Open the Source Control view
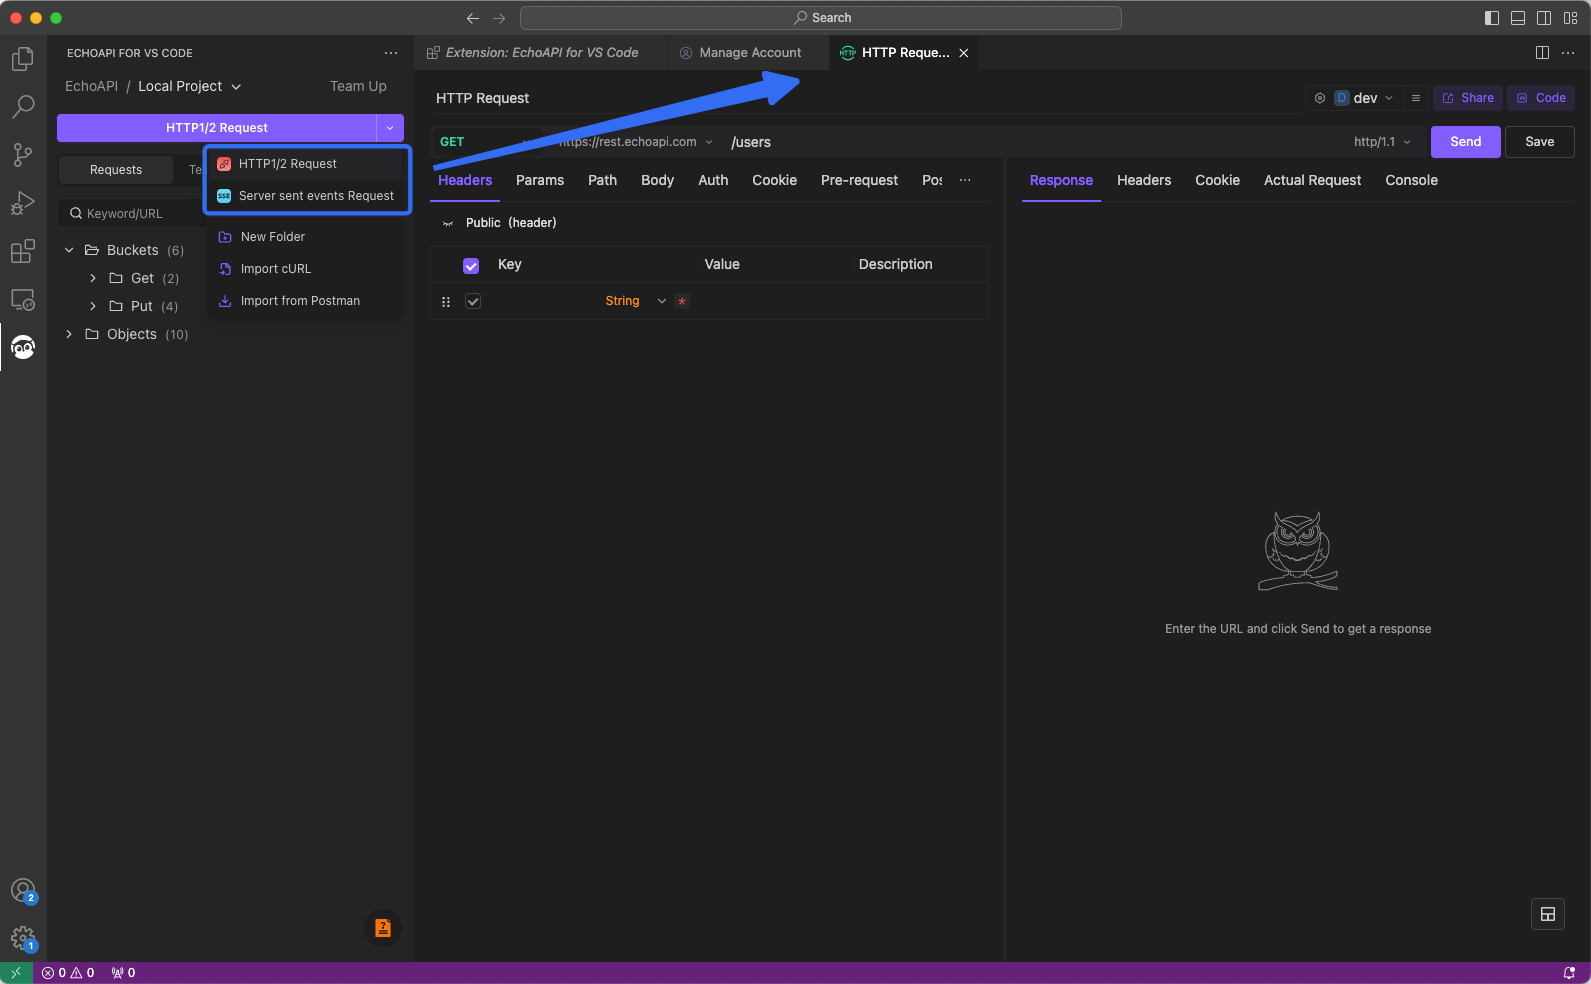Image resolution: width=1591 pixels, height=984 pixels. (x=23, y=155)
